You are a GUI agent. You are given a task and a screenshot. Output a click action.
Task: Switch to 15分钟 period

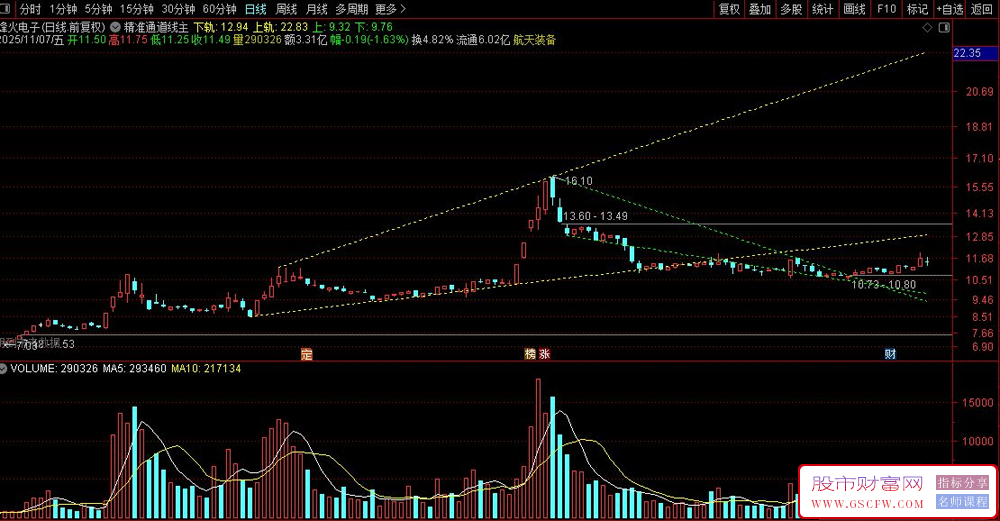(136, 10)
